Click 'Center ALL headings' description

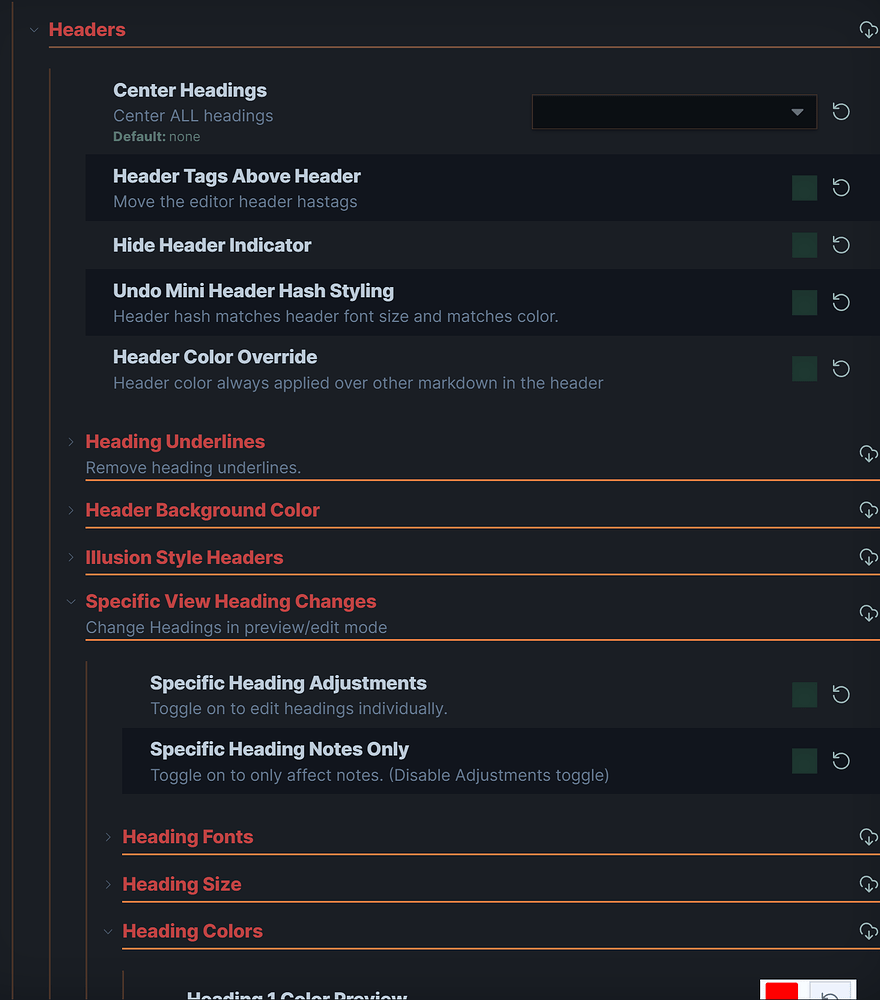[193, 115]
